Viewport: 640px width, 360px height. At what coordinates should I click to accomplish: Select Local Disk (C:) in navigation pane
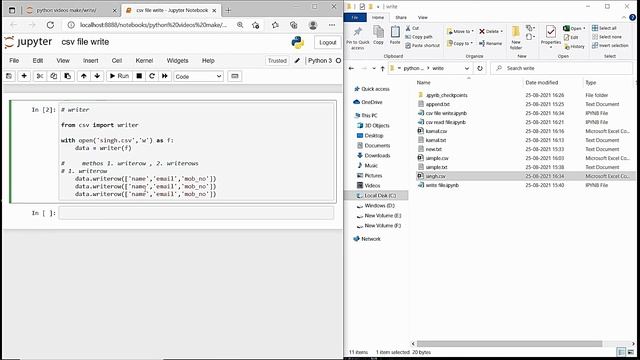[376, 196]
